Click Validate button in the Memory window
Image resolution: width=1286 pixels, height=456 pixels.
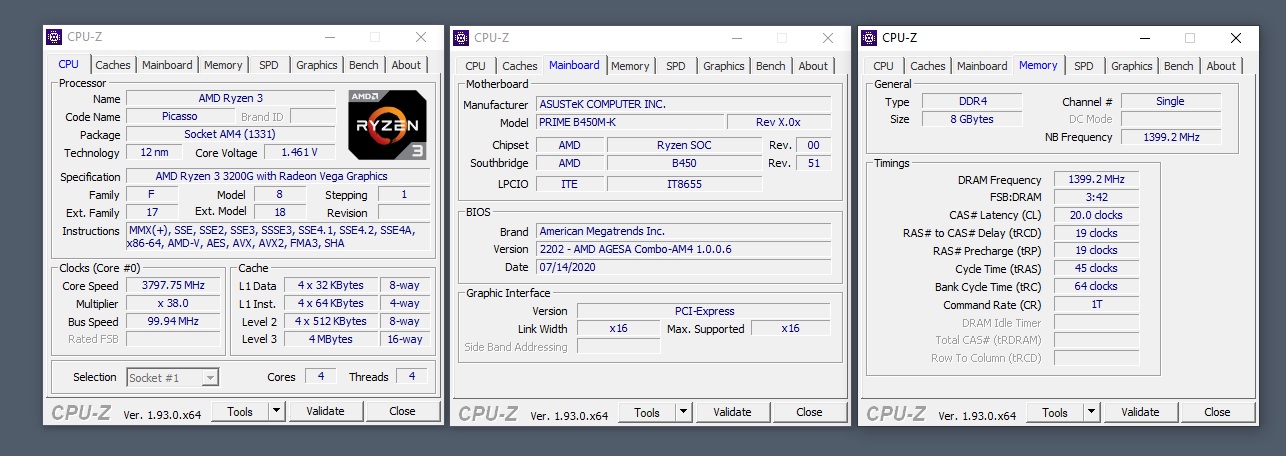(1140, 412)
